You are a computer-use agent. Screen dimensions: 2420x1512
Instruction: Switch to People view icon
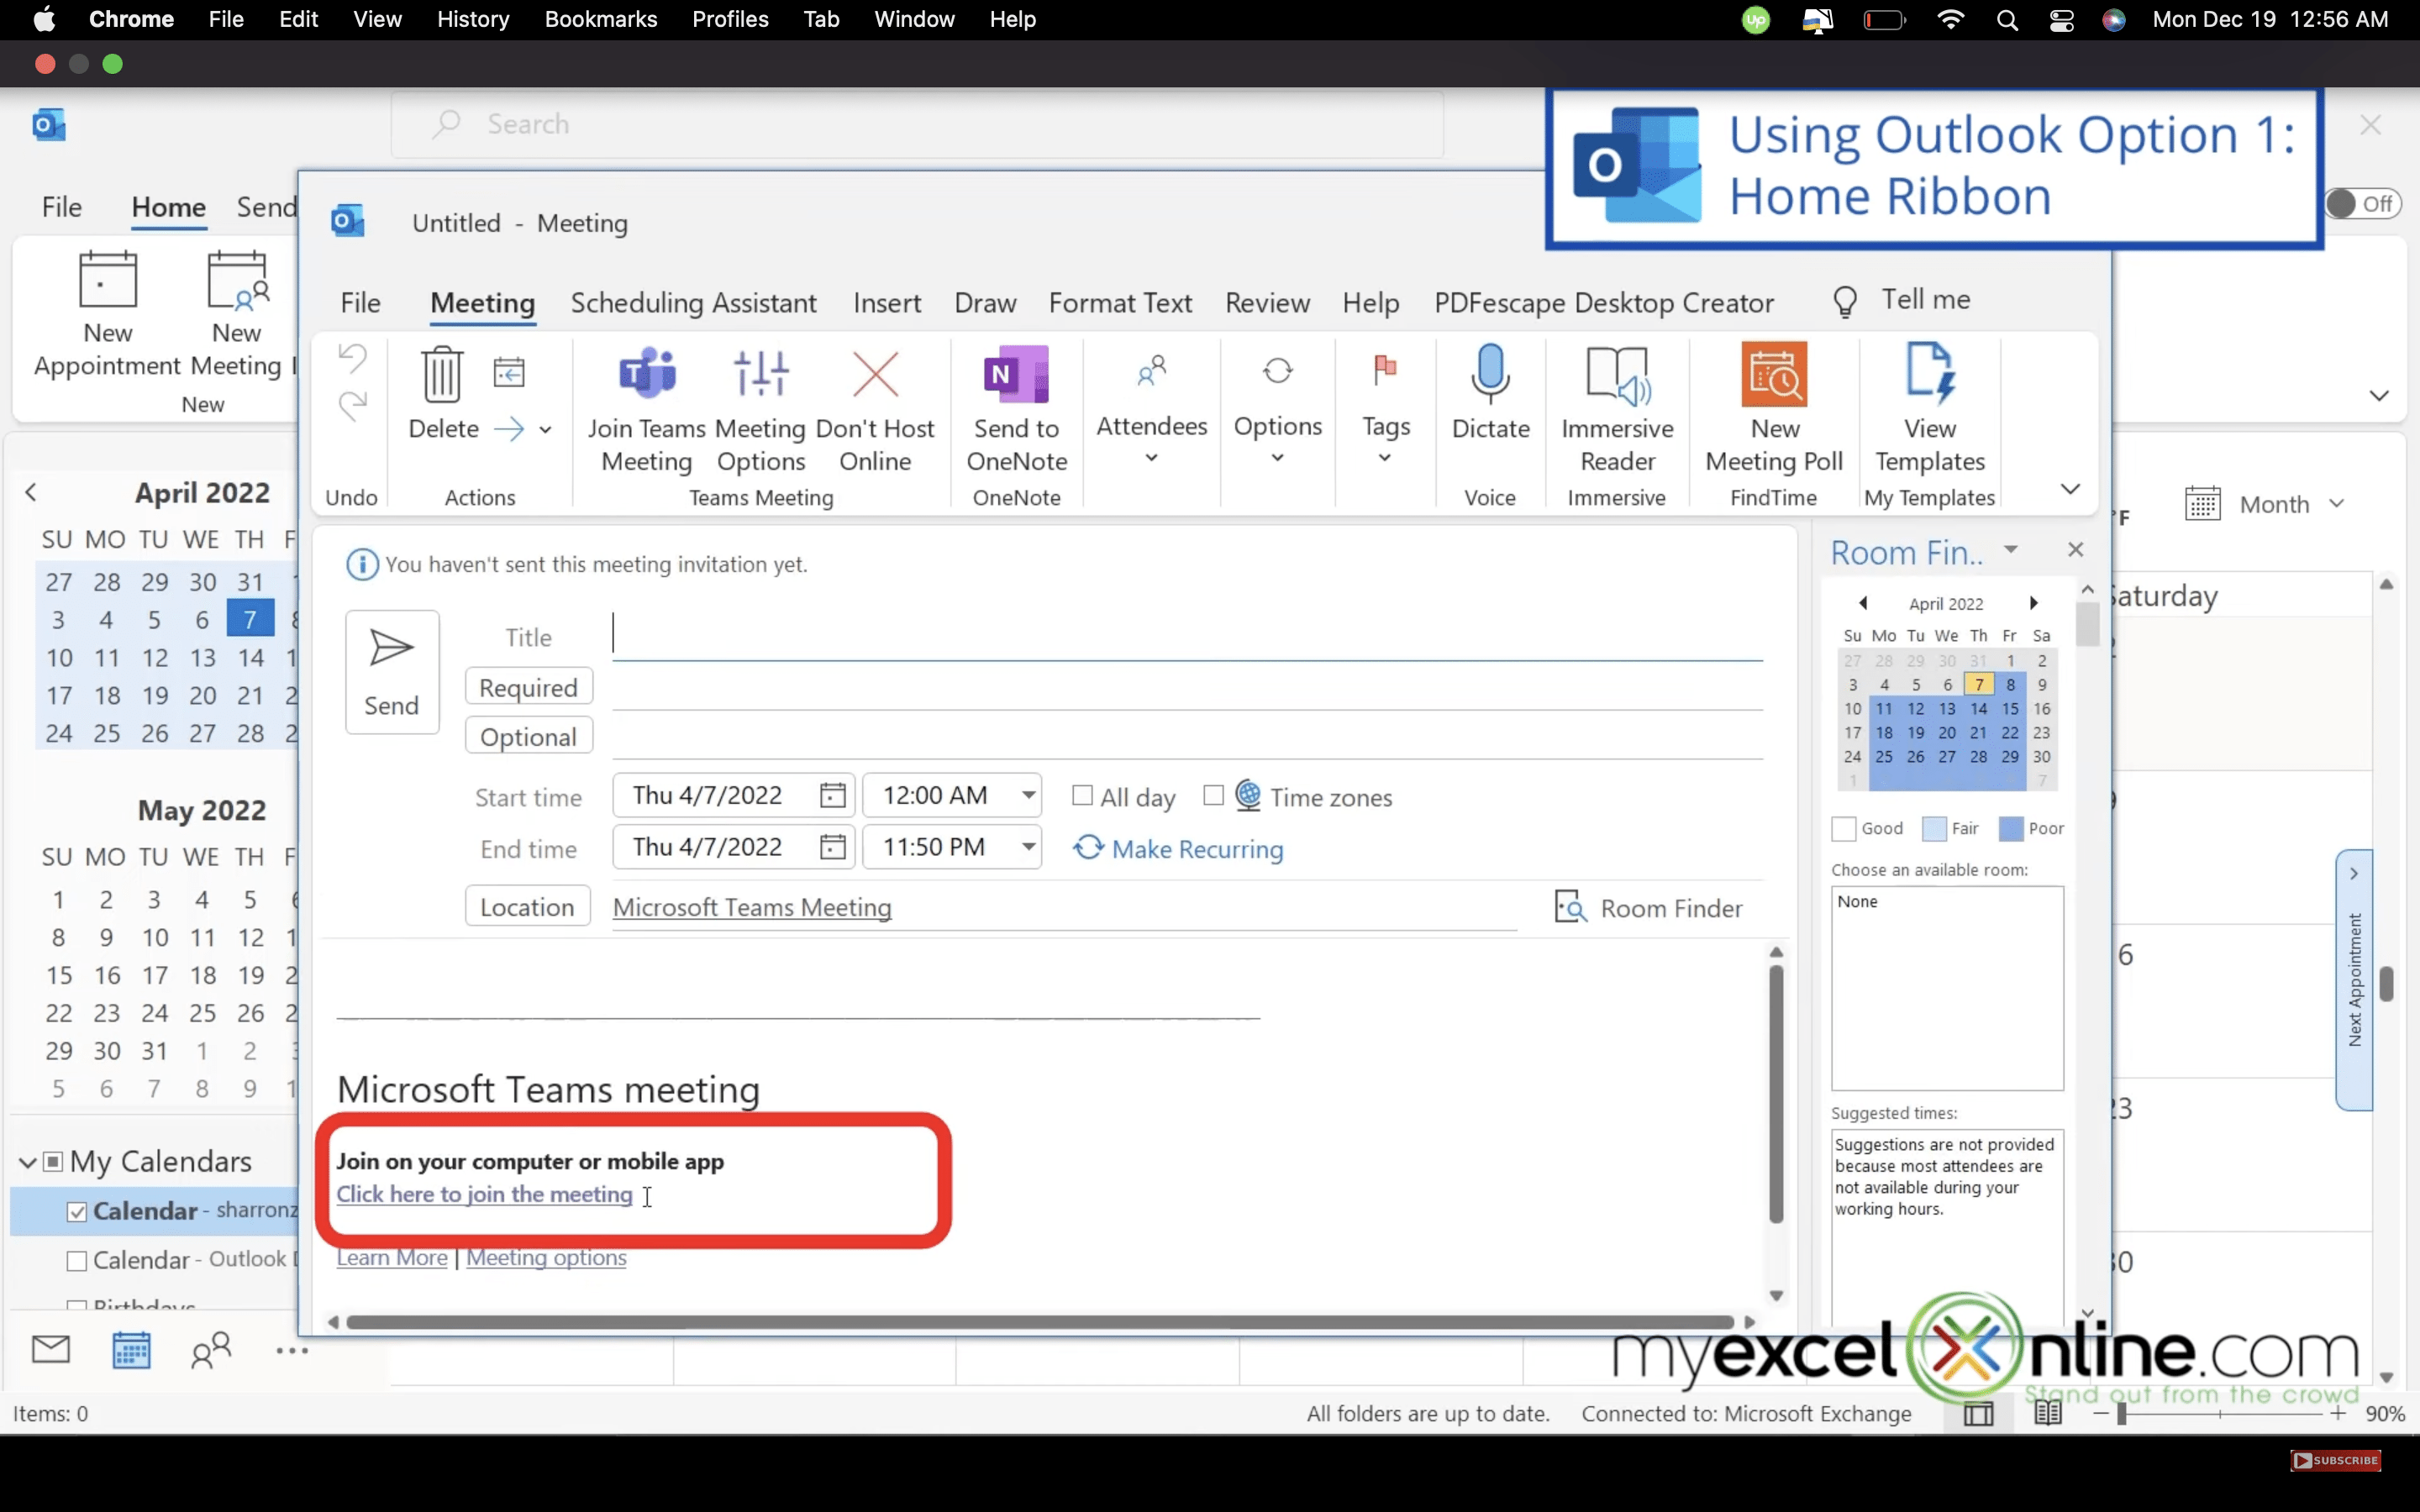(x=211, y=1350)
